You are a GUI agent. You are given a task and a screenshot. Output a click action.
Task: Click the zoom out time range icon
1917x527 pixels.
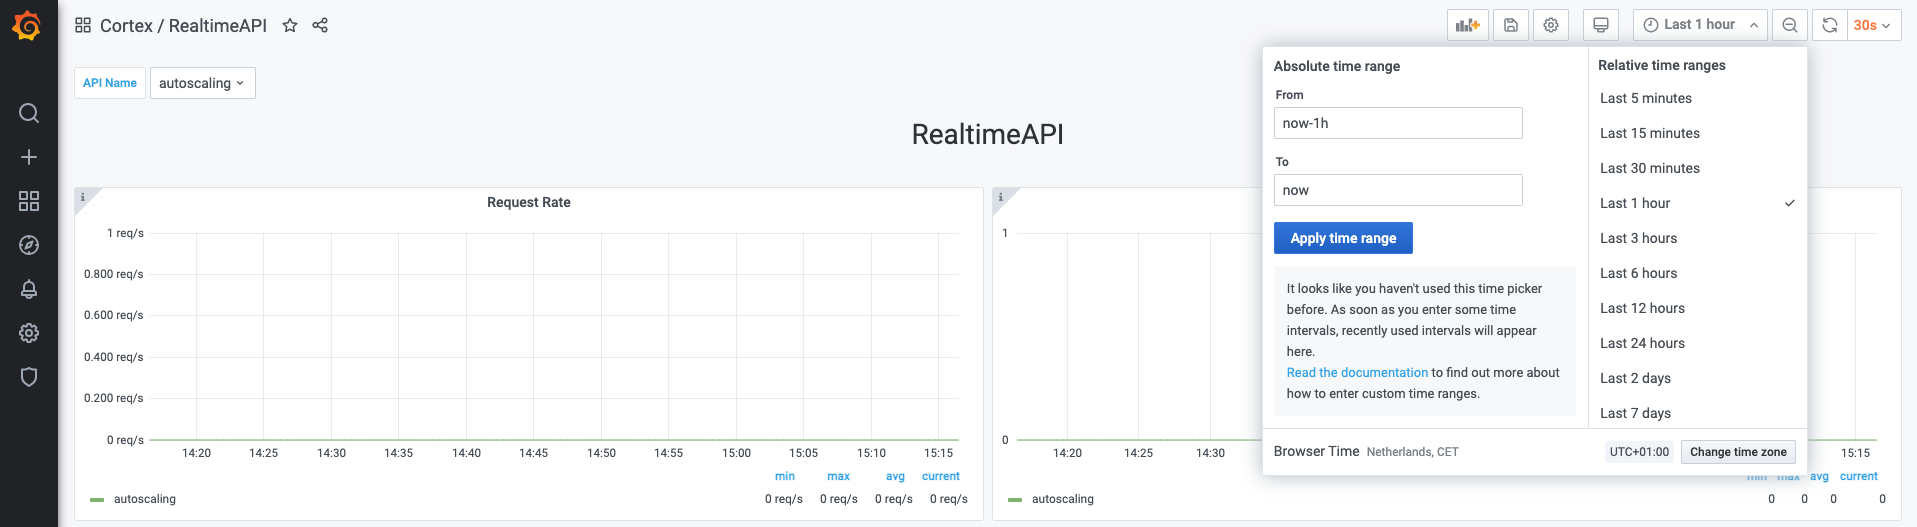point(1789,25)
